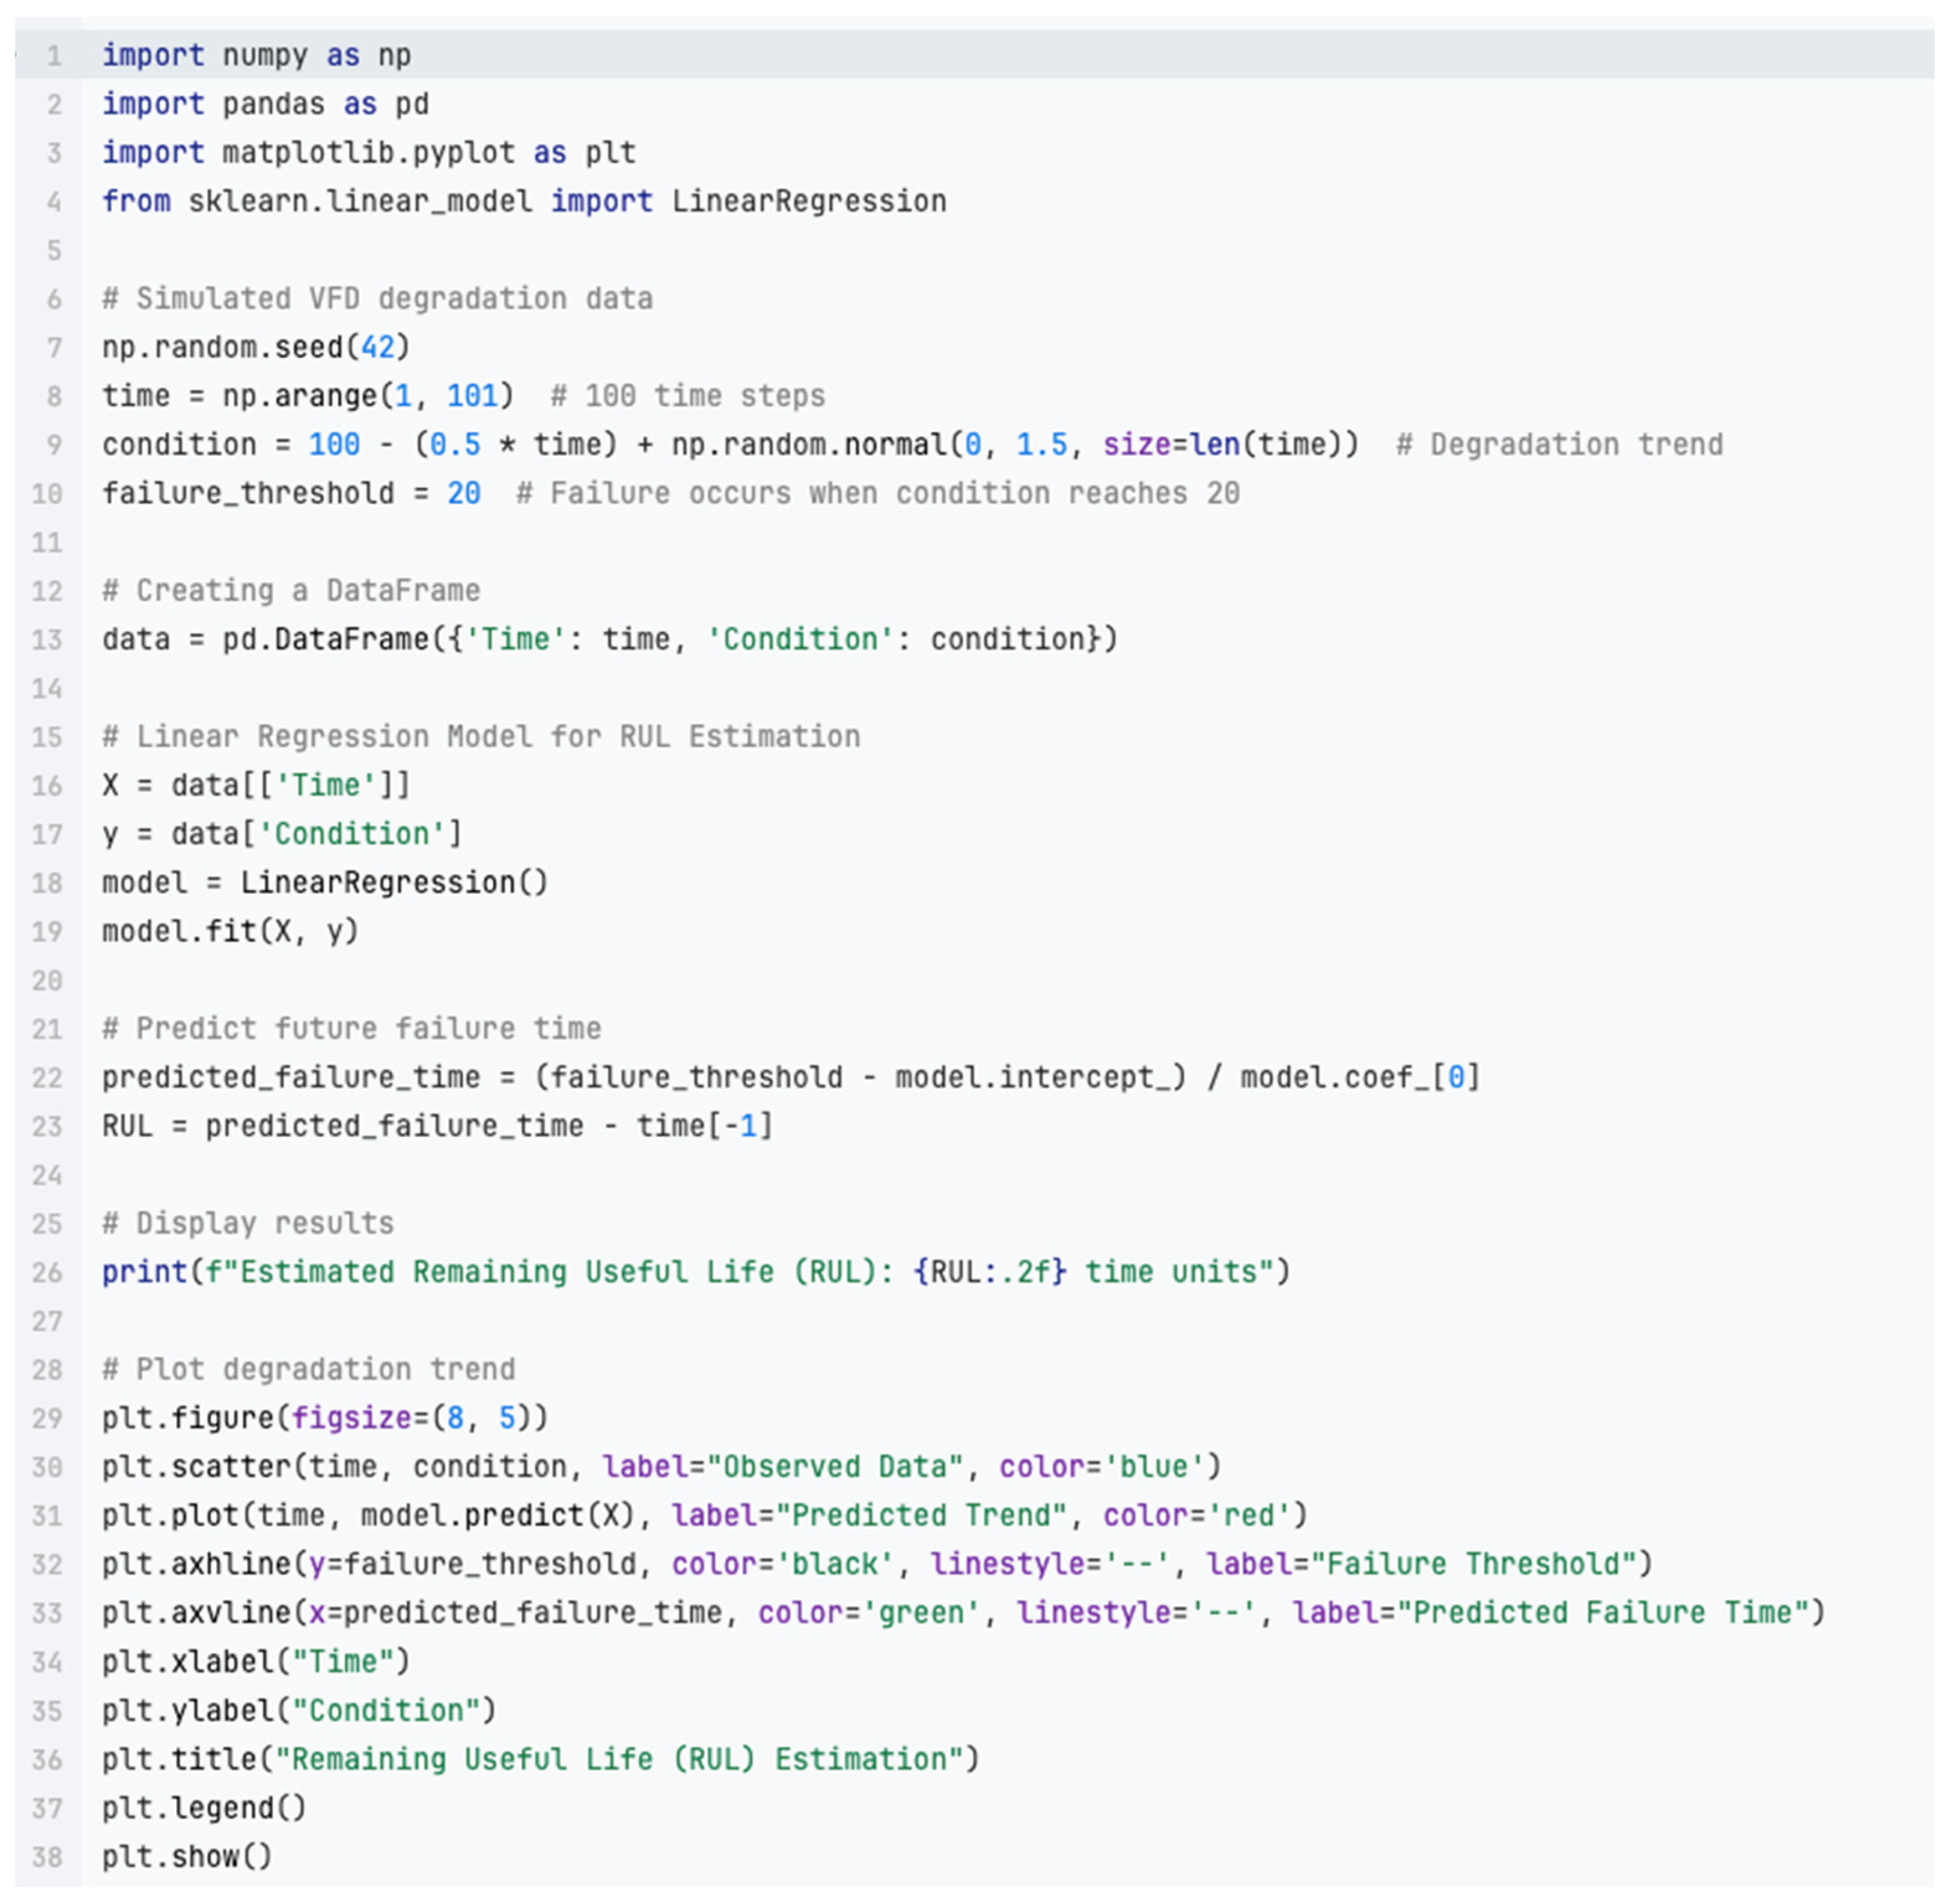This screenshot has height=1904, width=1949.
Task: Click plt.figure figsize argument
Action: (350, 1419)
